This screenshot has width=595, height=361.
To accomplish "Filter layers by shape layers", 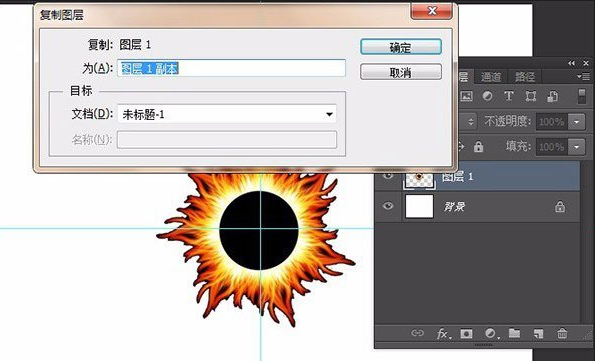I will [x=530, y=96].
